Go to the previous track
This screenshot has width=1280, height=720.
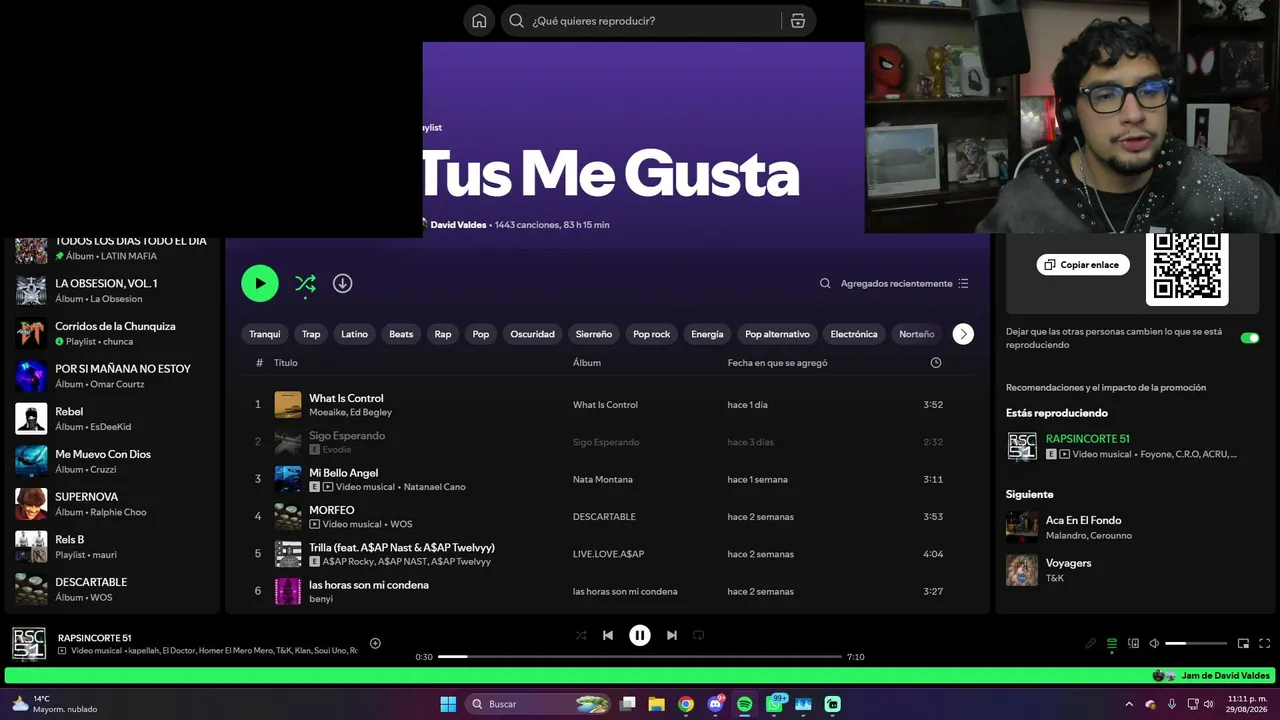[x=608, y=635]
